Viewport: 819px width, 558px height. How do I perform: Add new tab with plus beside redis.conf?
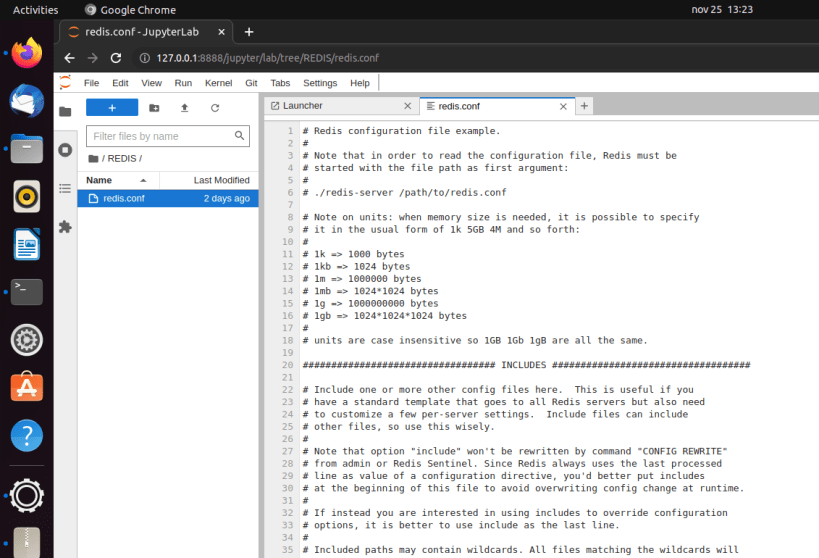tap(584, 106)
